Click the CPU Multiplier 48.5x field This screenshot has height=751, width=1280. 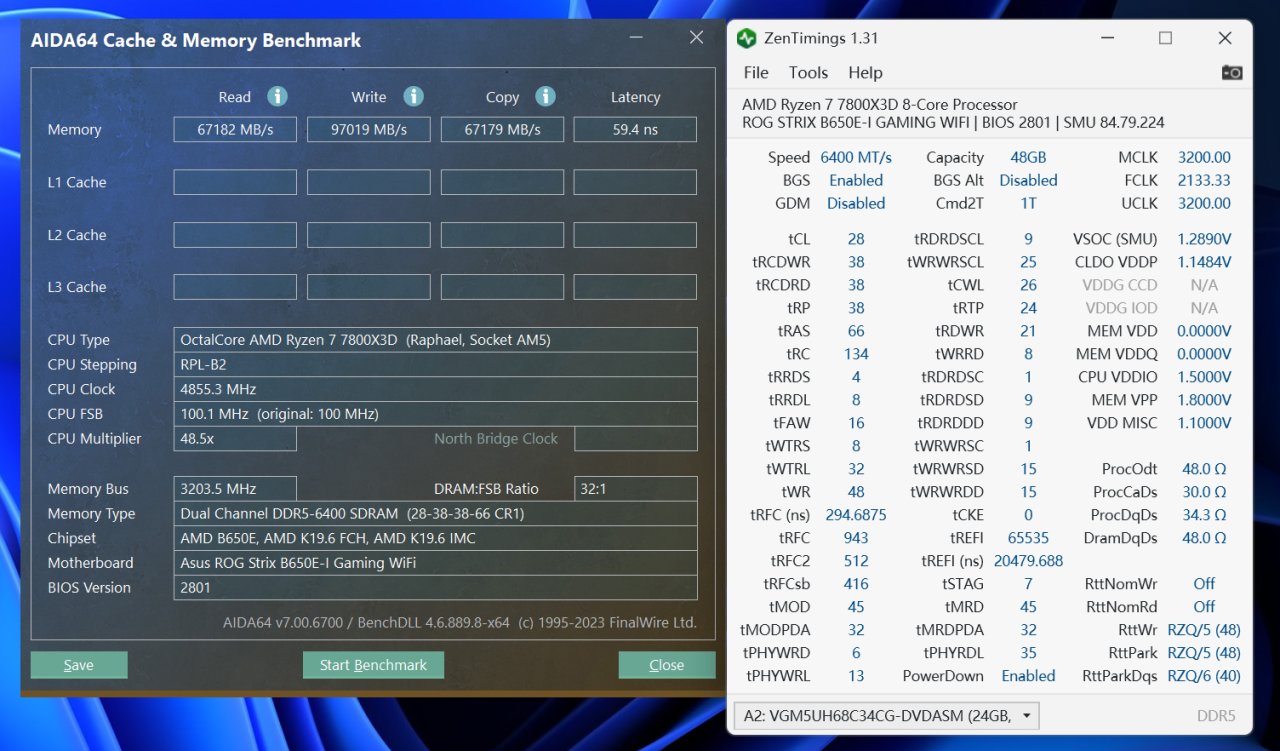(235, 439)
